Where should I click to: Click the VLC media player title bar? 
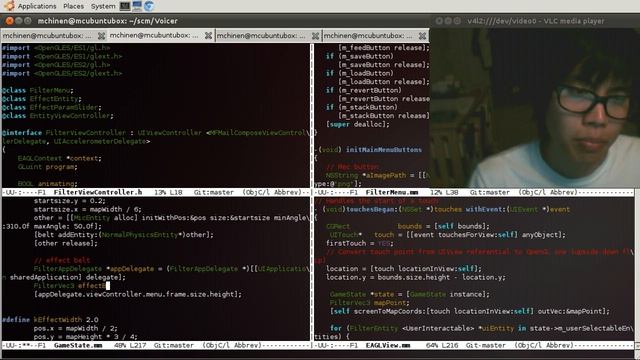coord(535,21)
